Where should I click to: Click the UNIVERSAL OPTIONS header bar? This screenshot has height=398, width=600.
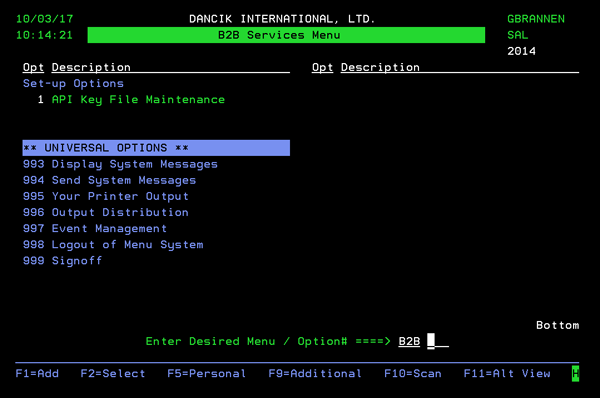pyautogui.click(x=156, y=148)
